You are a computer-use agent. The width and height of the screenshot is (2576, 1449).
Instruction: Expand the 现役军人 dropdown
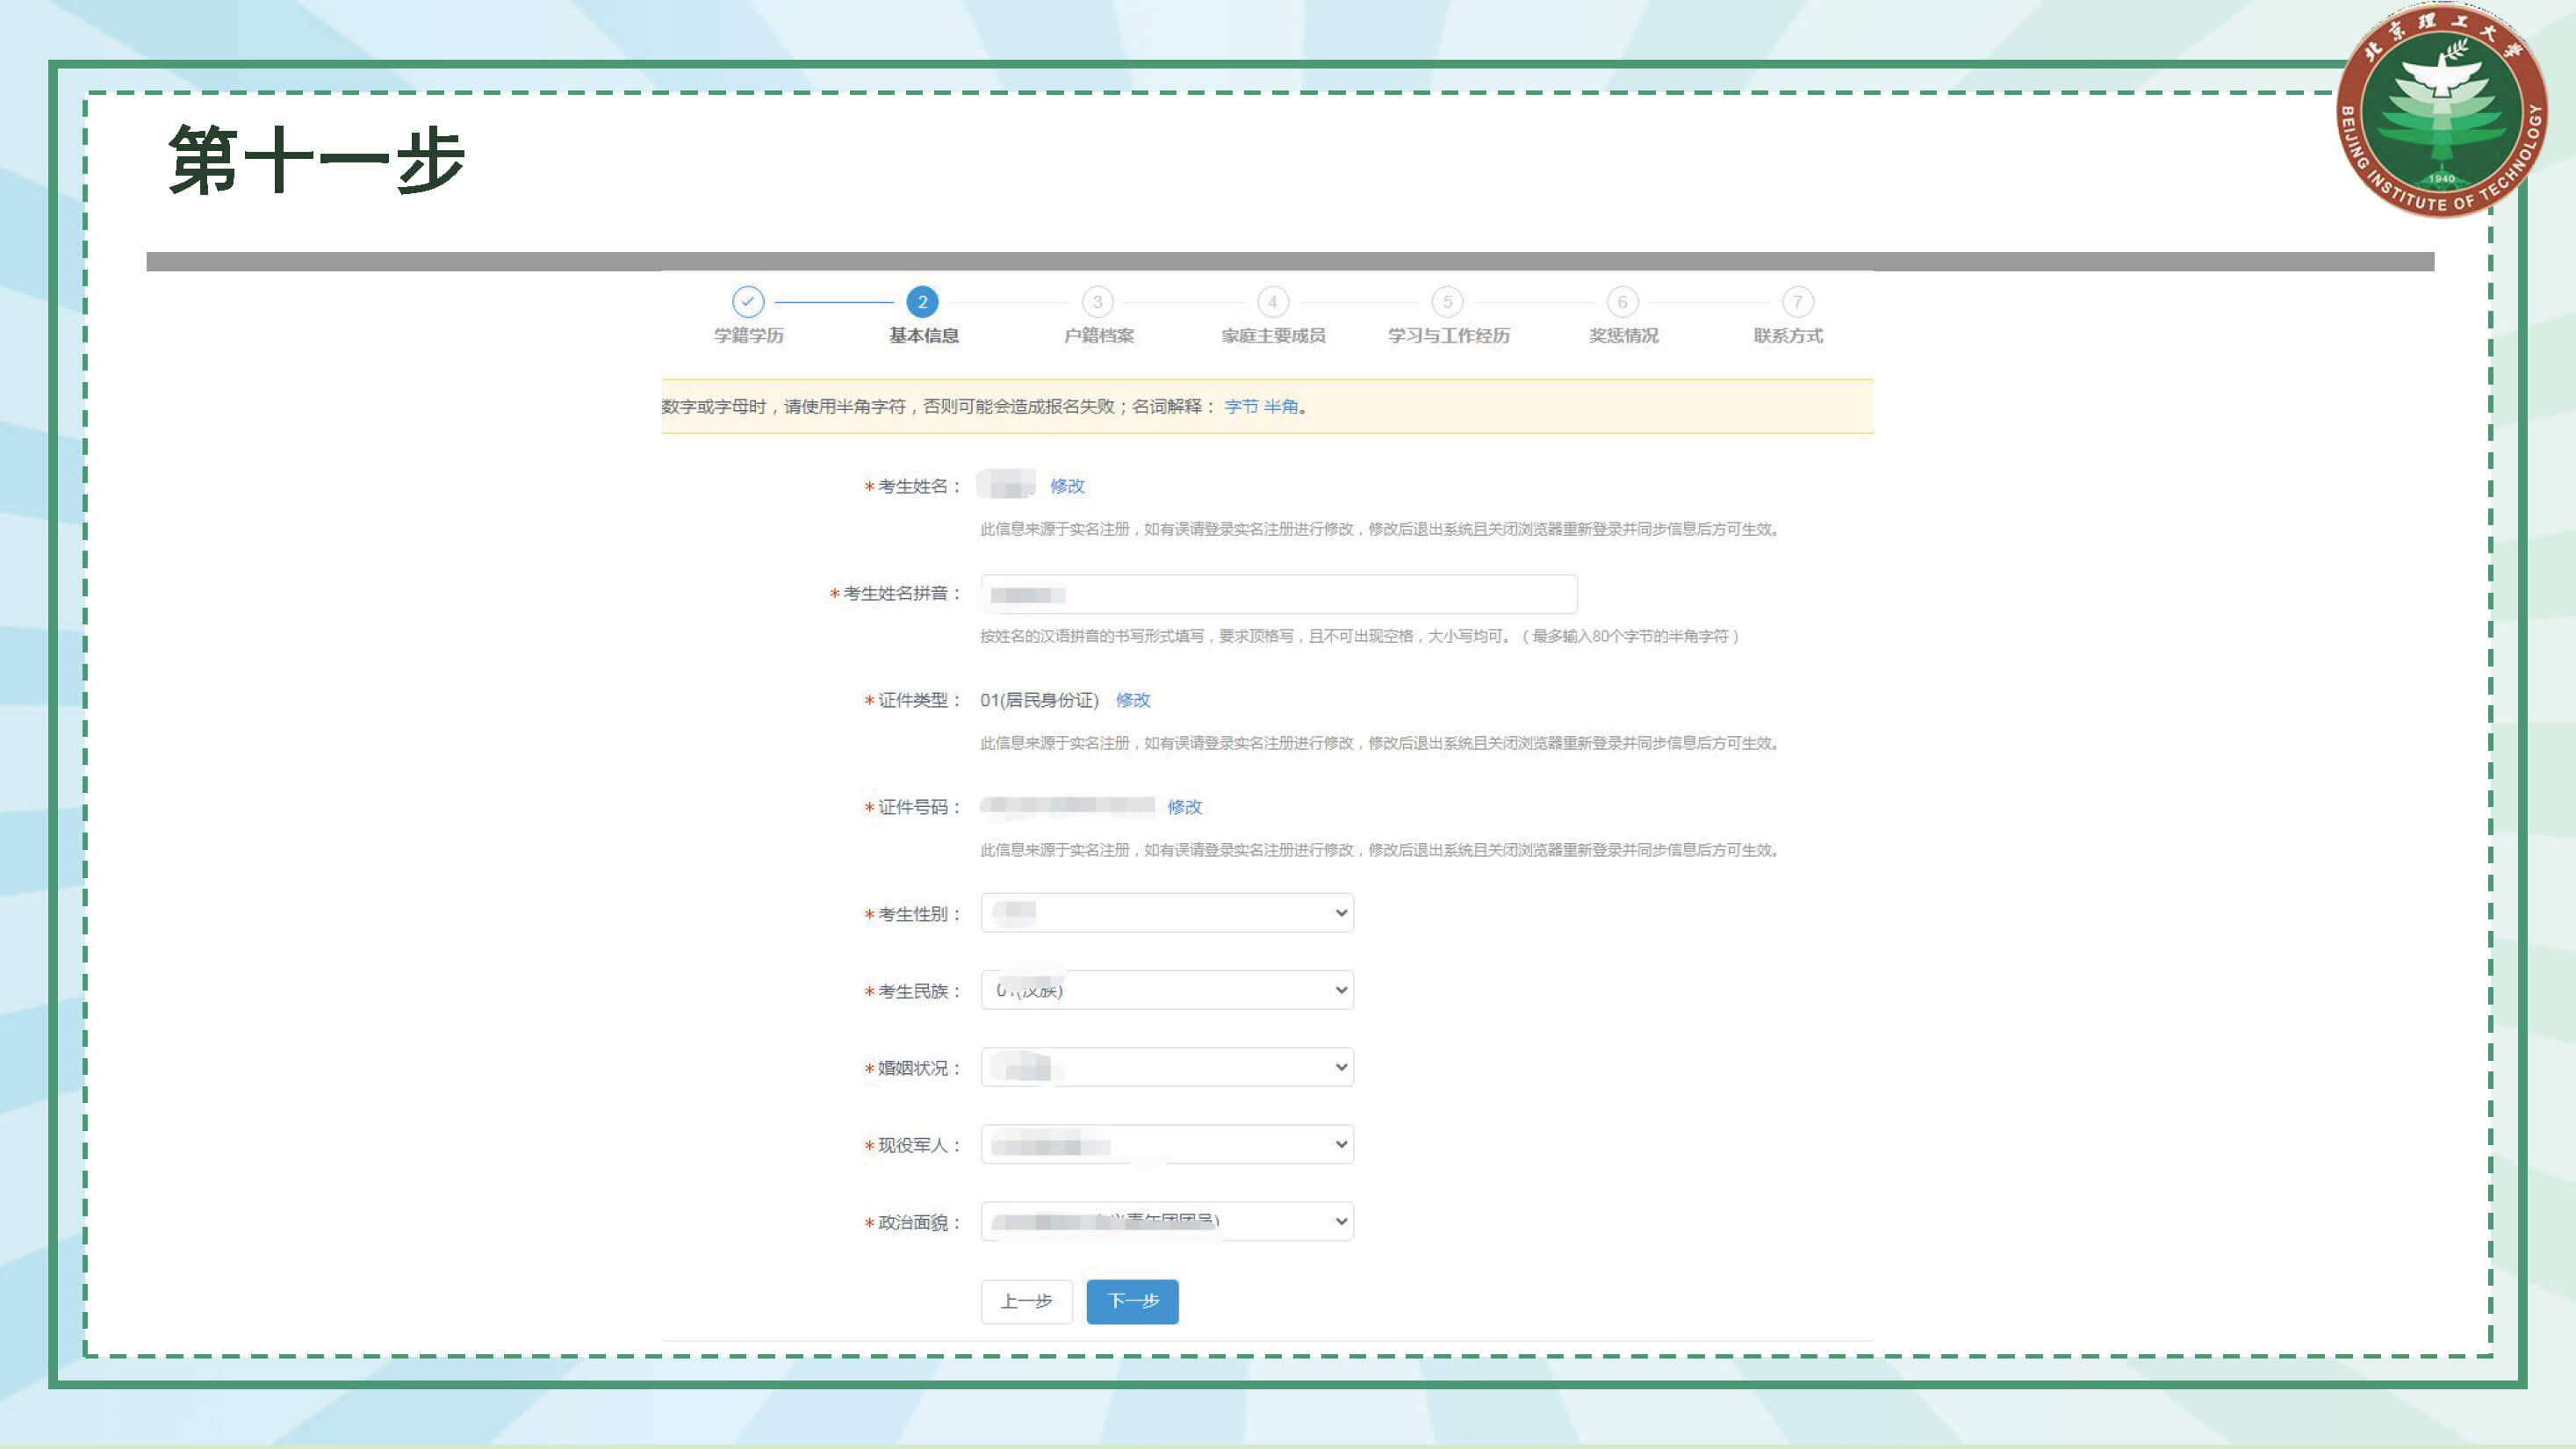click(x=1167, y=1144)
